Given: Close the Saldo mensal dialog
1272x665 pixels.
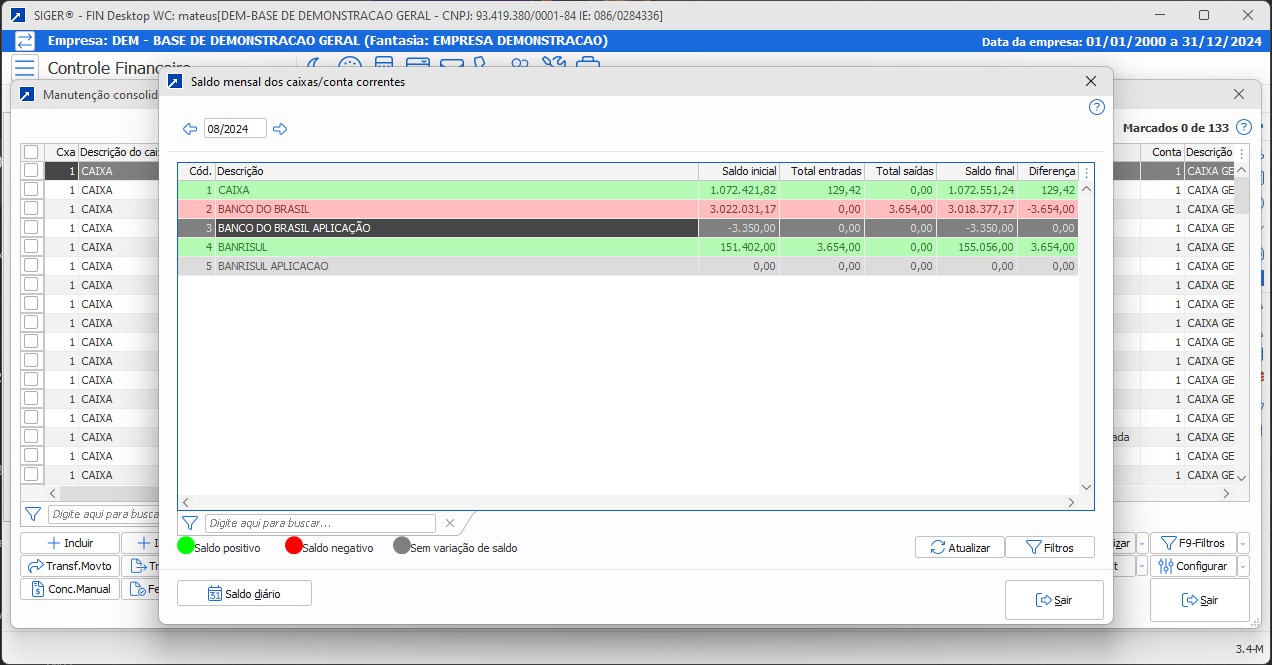Looking at the screenshot, I should tap(1091, 82).
